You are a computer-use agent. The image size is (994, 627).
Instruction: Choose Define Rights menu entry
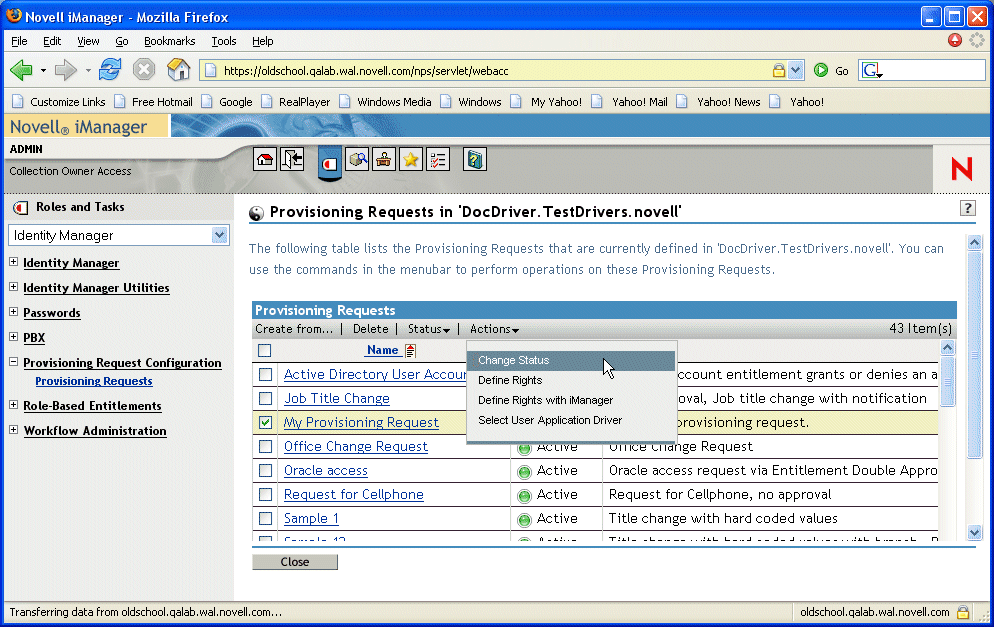[x=571, y=380]
